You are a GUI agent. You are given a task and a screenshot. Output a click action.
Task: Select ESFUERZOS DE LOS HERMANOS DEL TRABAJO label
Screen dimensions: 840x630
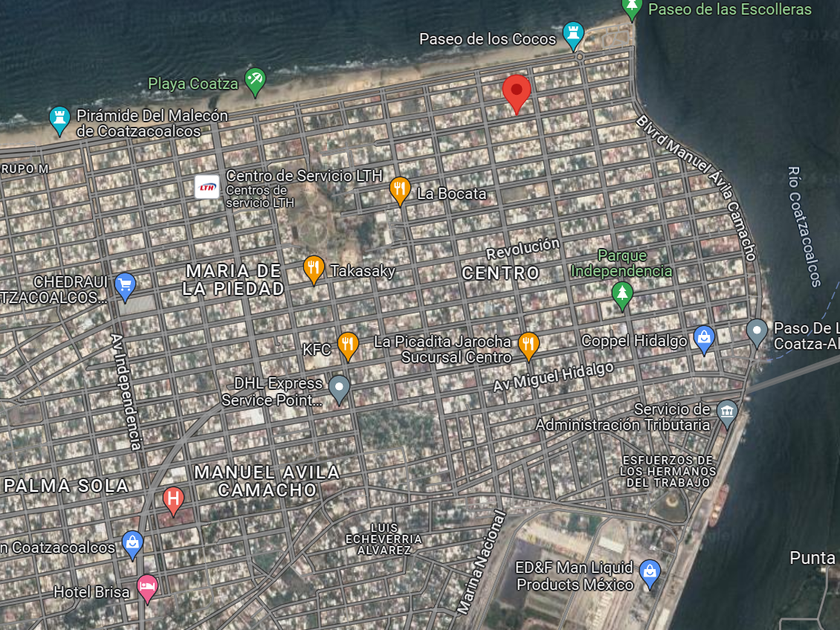tap(668, 471)
